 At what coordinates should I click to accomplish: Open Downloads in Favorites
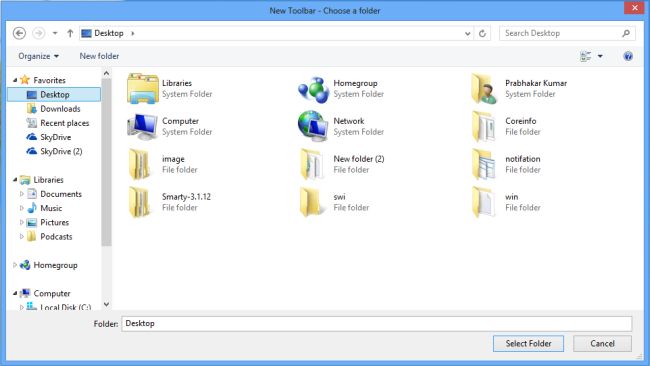tap(60, 109)
